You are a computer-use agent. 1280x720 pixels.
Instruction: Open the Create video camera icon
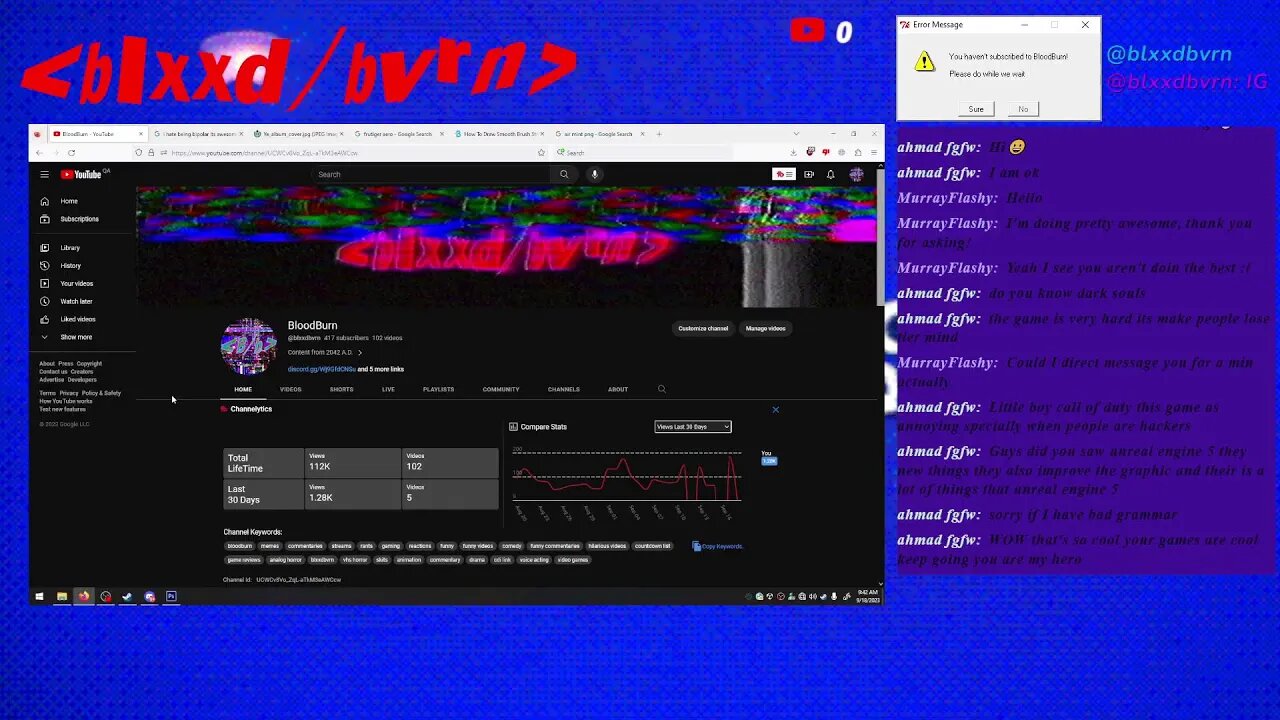point(809,174)
